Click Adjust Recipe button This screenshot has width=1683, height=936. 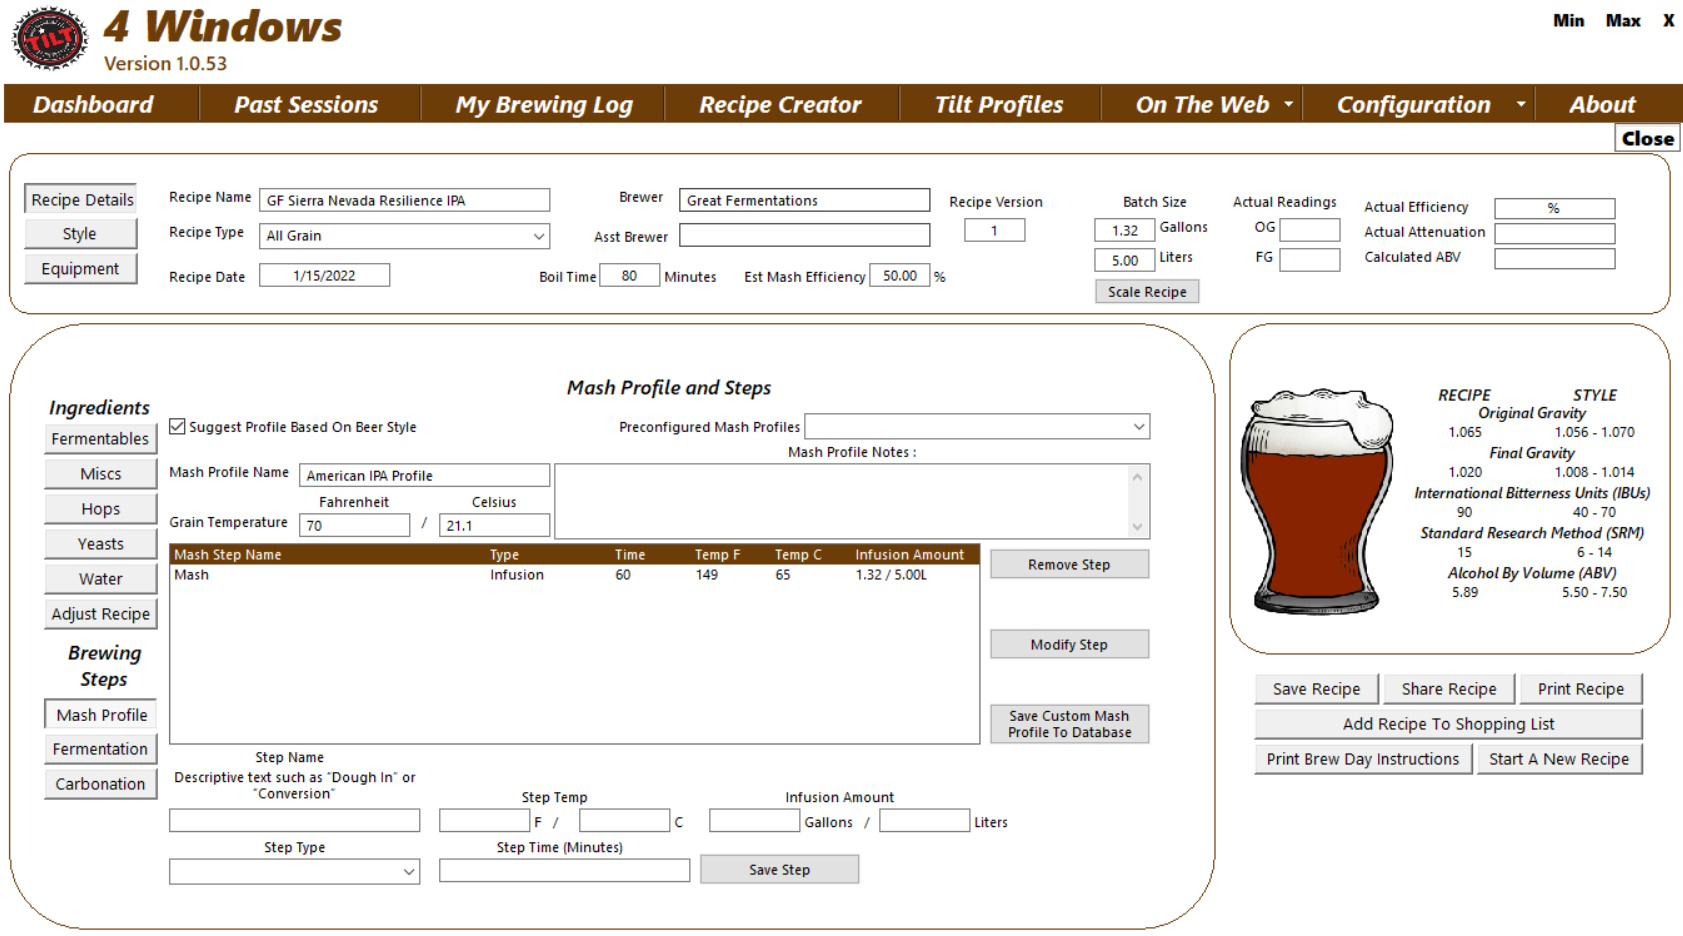100,614
